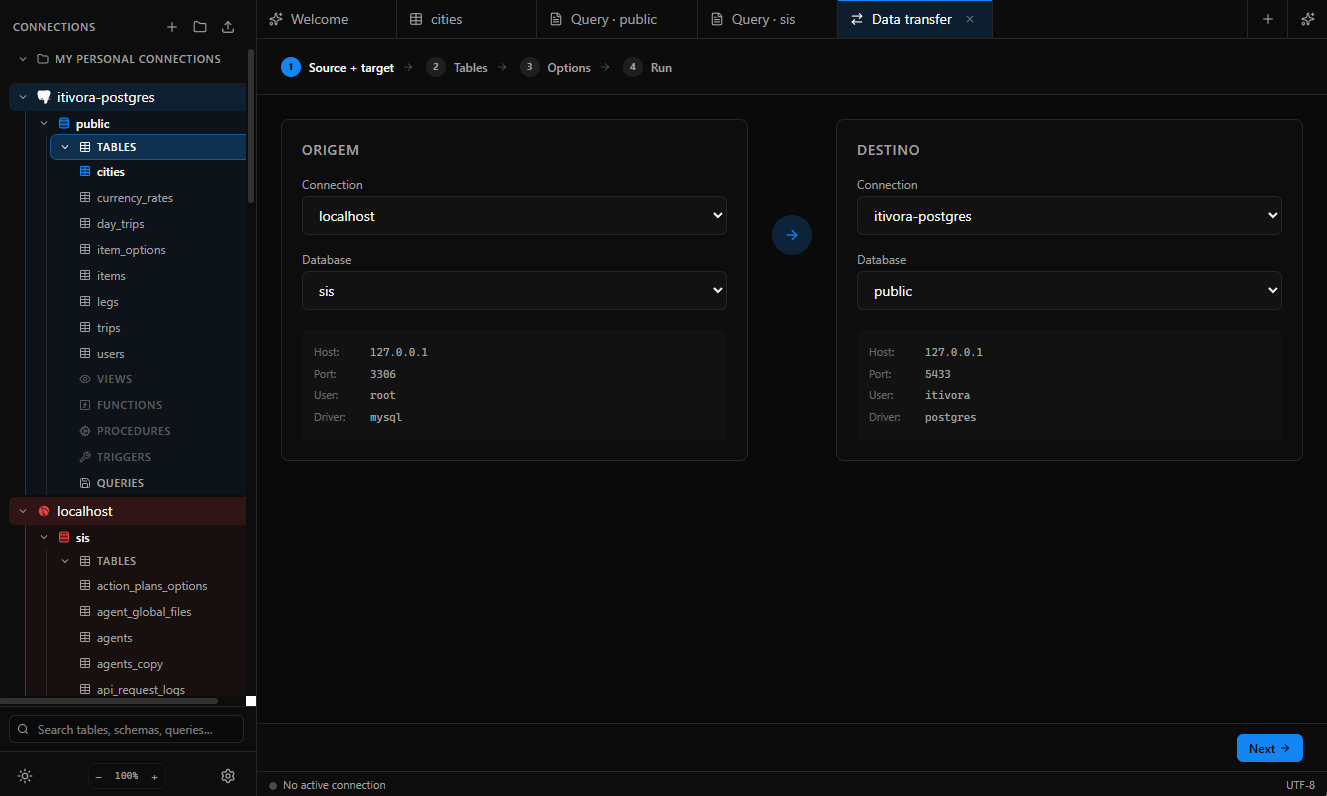This screenshot has width=1327, height=796.
Task: Click the theme toggle icon at bottom left
Action: [24, 775]
